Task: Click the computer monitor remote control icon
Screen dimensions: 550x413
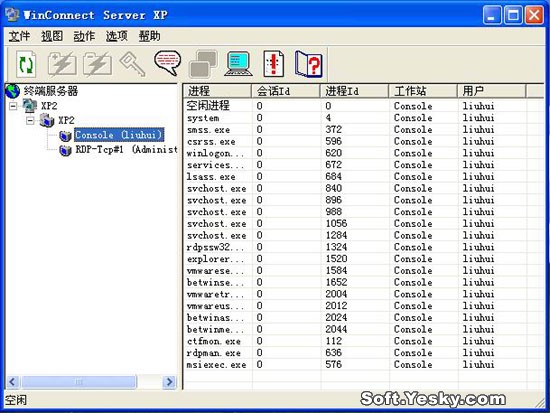Action: click(238, 64)
